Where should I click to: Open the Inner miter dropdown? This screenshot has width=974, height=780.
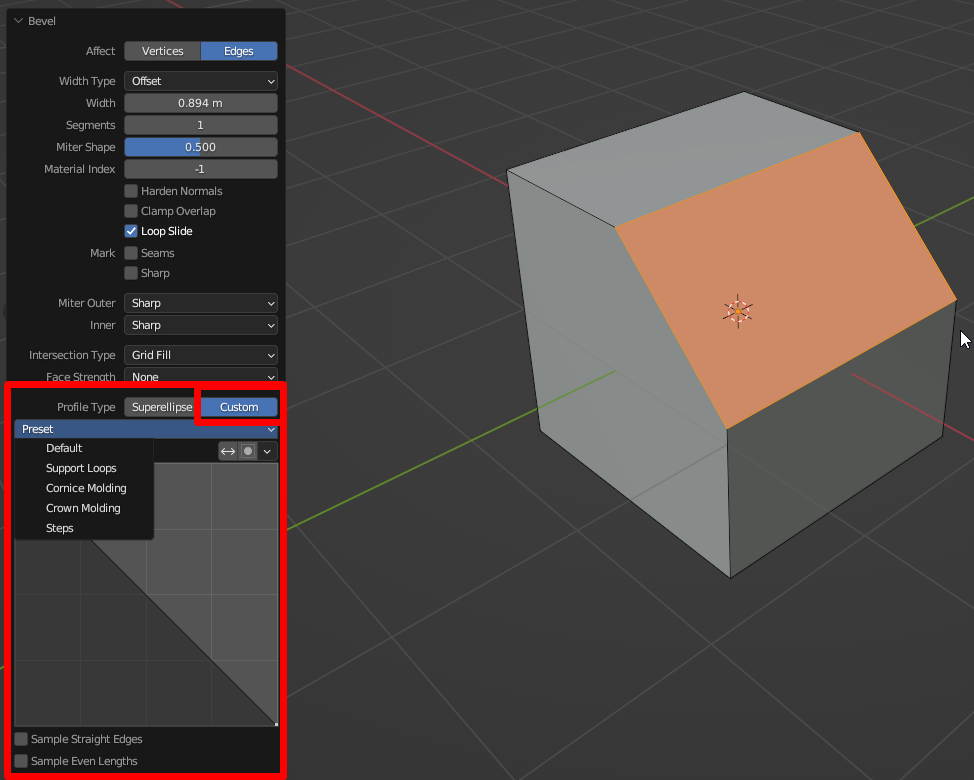pos(201,325)
